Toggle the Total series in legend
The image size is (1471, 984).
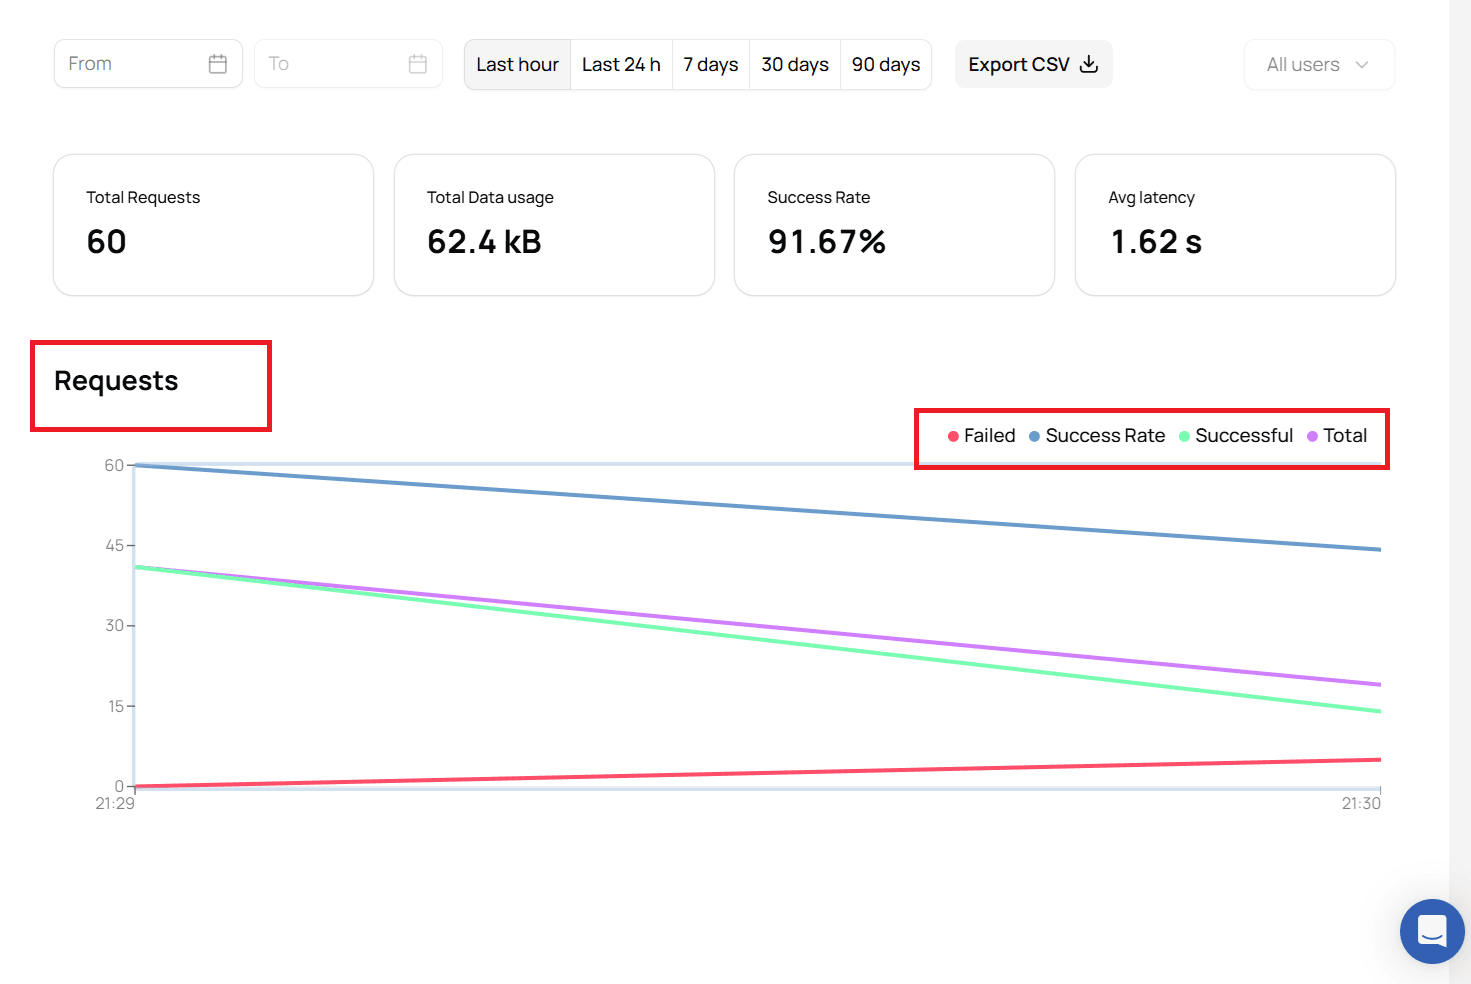(1337, 436)
